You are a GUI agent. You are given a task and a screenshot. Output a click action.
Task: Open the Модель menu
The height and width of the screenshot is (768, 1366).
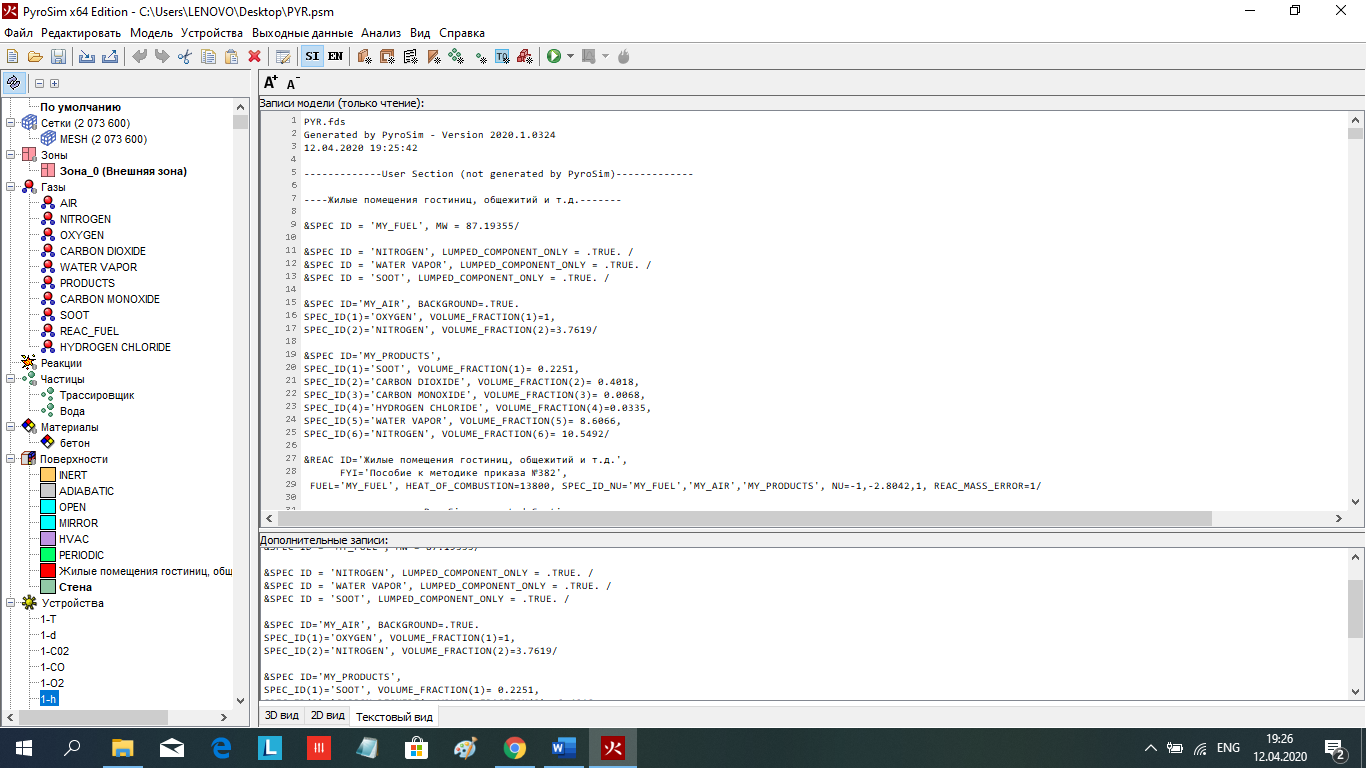pyautogui.click(x=152, y=33)
